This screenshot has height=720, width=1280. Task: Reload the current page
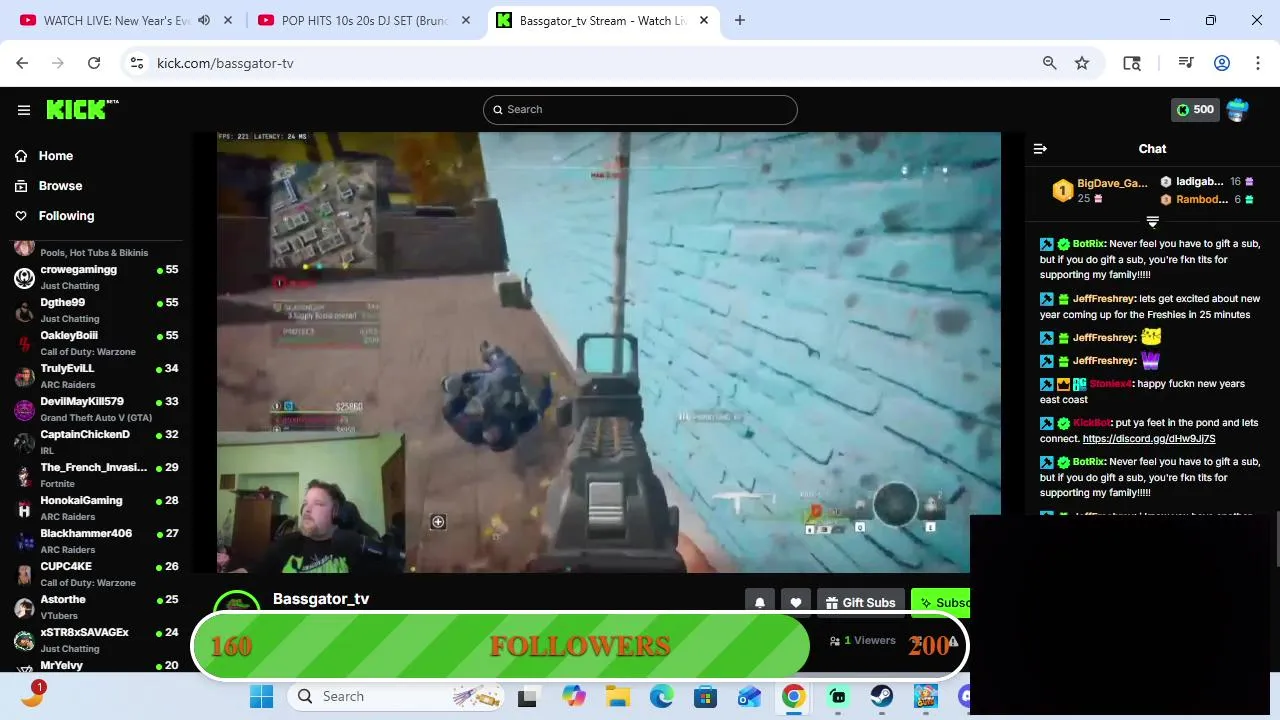[94, 63]
